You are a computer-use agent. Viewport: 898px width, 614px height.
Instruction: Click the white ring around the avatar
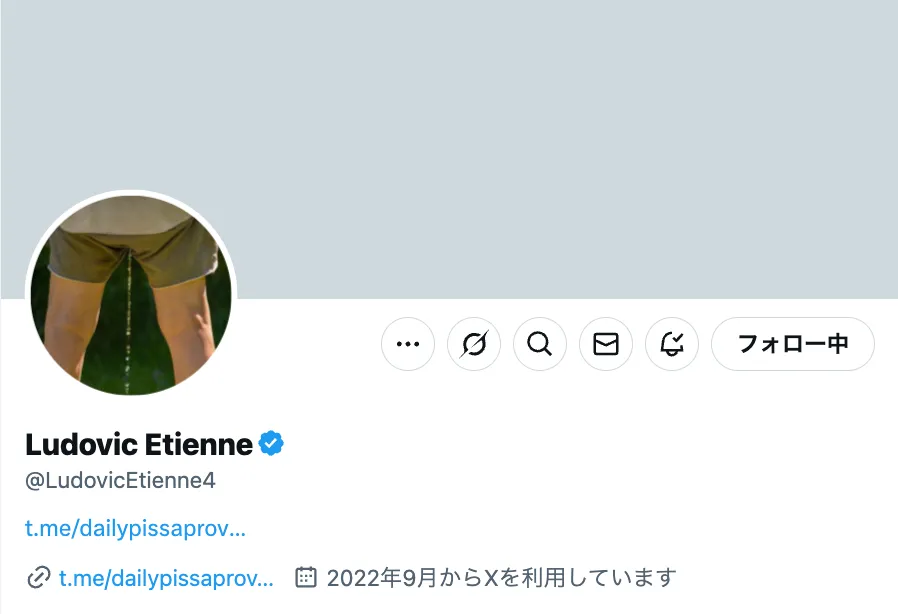point(131,193)
